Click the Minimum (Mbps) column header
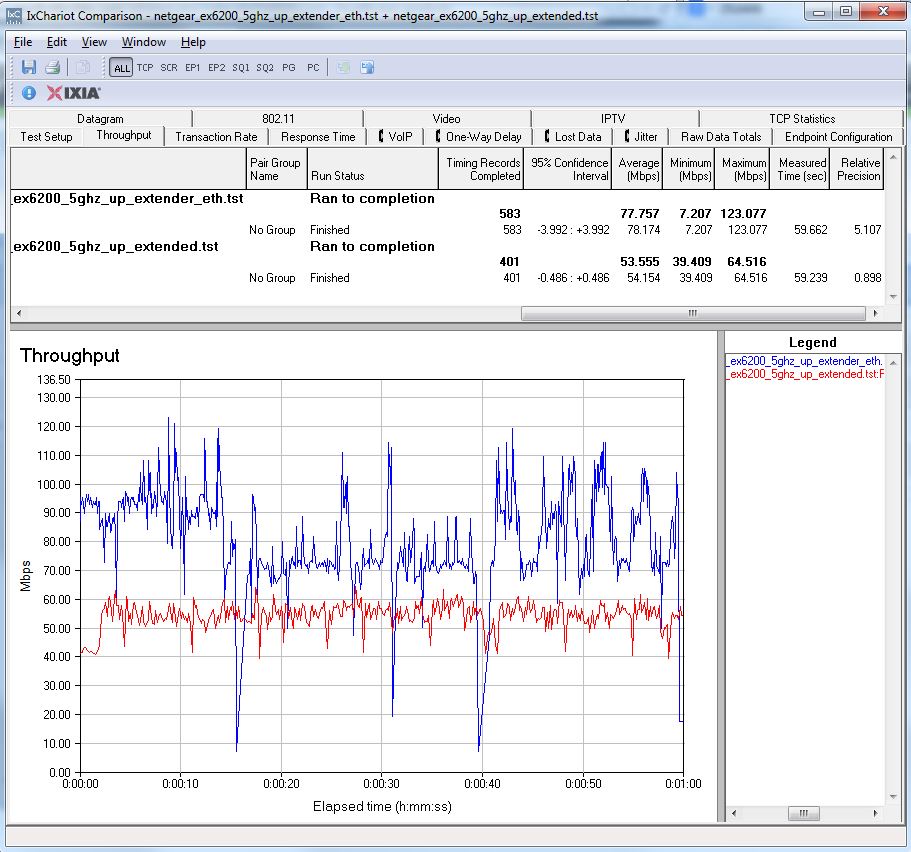This screenshot has width=911, height=852. point(688,169)
